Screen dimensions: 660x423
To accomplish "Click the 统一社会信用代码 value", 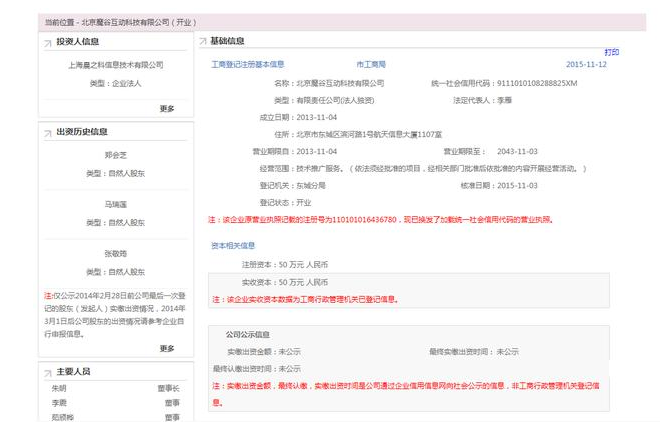I will coord(537,83).
